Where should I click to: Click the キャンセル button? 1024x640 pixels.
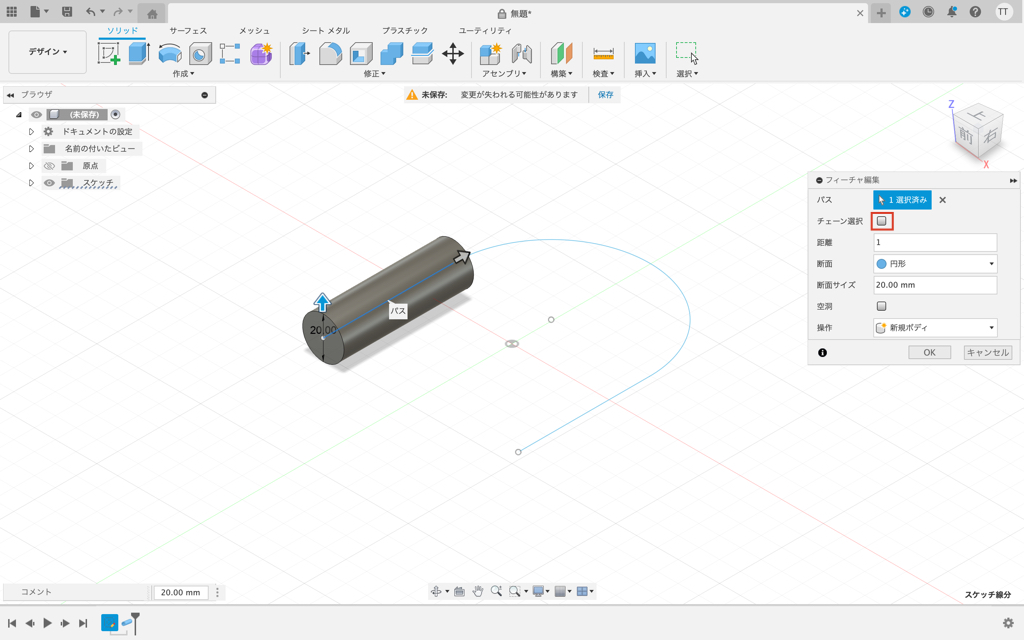(x=987, y=353)
